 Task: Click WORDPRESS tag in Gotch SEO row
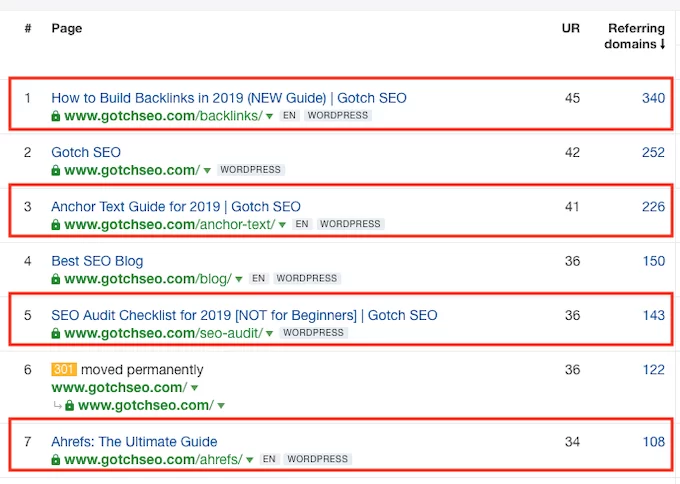pos(251,170)
